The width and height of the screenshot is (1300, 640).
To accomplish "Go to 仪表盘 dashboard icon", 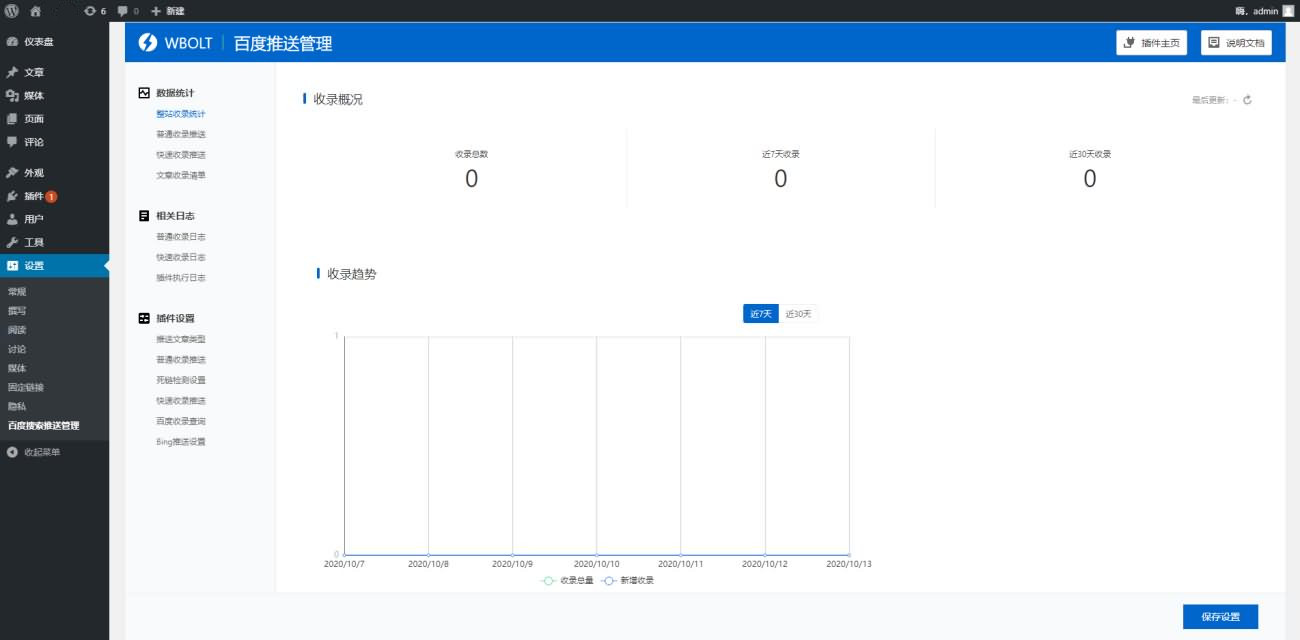I will pos(12,42).
